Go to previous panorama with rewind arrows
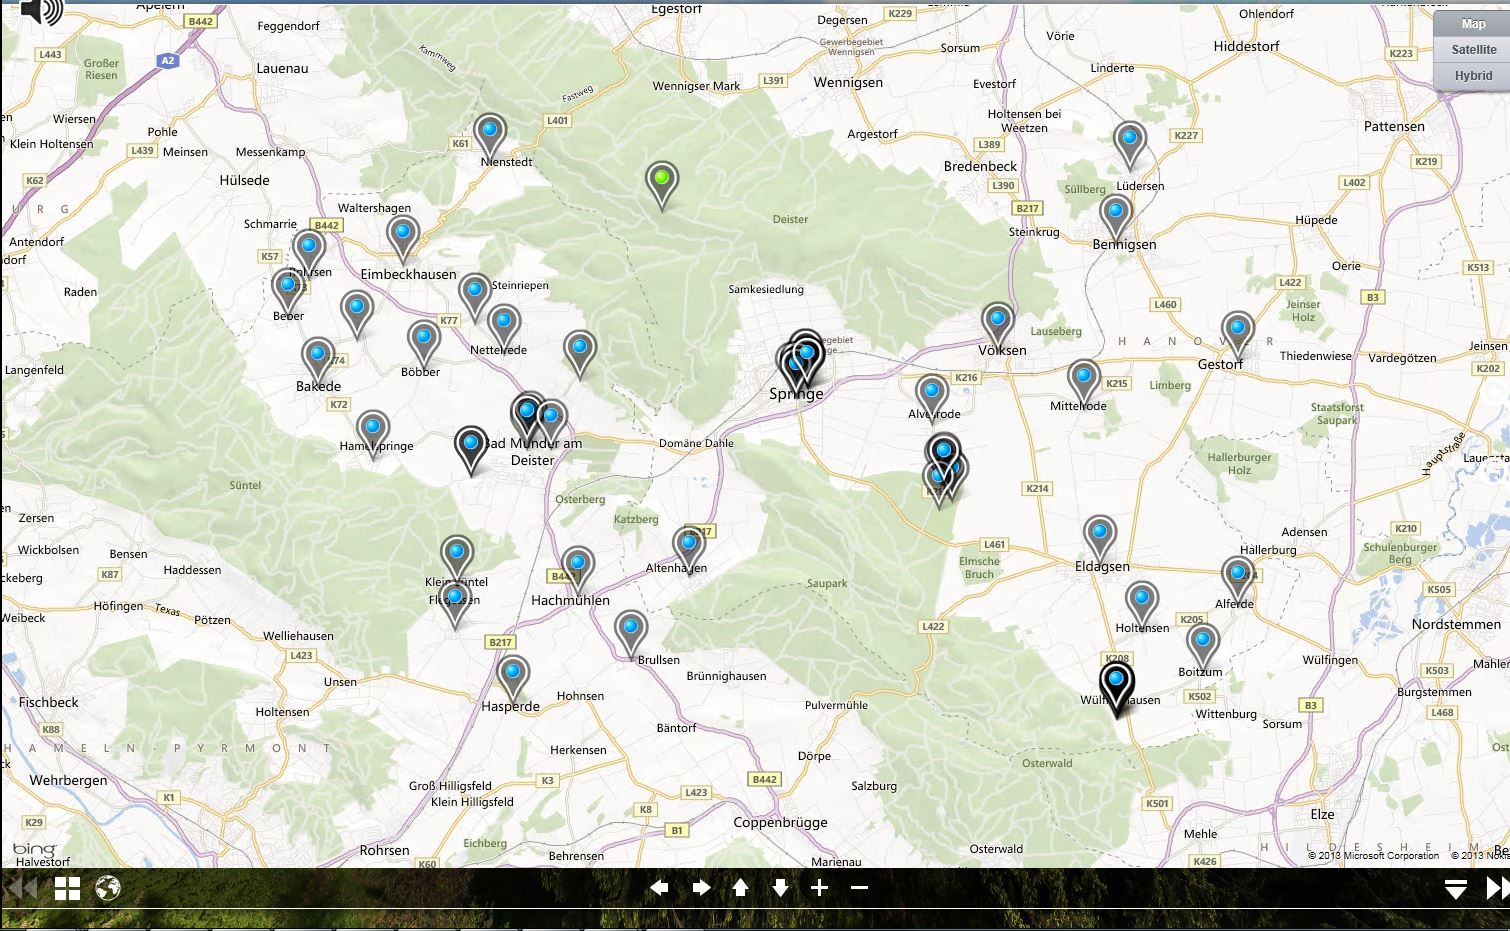This screenshot has width=1510, height=931. pos(20,888)
